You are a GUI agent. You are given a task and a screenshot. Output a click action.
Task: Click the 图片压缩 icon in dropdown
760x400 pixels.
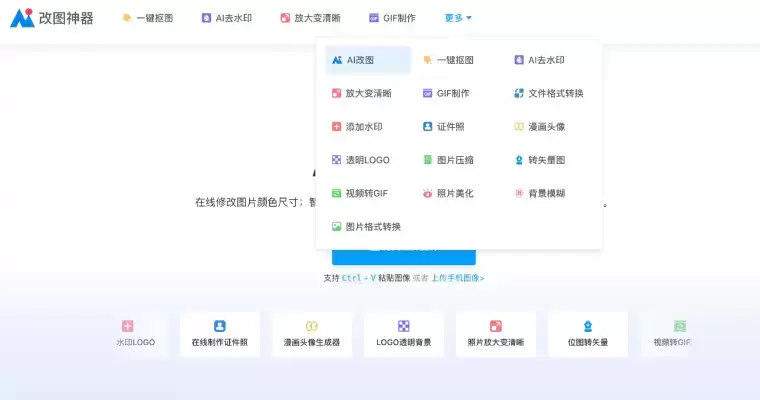click(x=428, y=160)
